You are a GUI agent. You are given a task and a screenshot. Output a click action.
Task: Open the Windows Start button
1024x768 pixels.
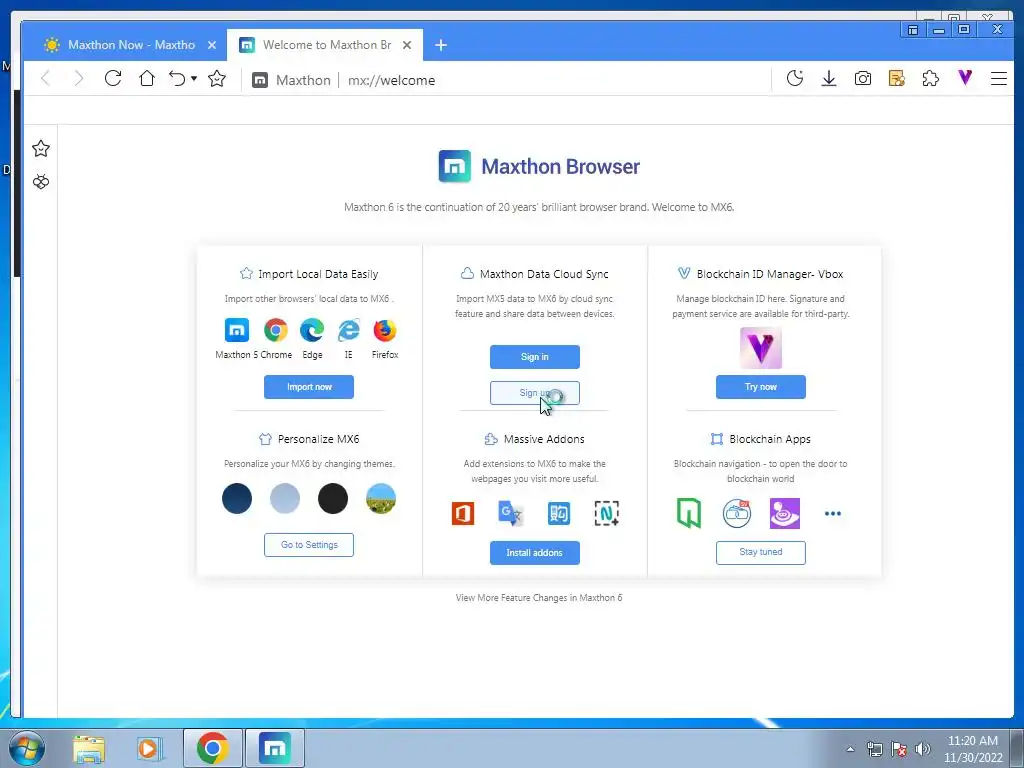coord(27,748)
